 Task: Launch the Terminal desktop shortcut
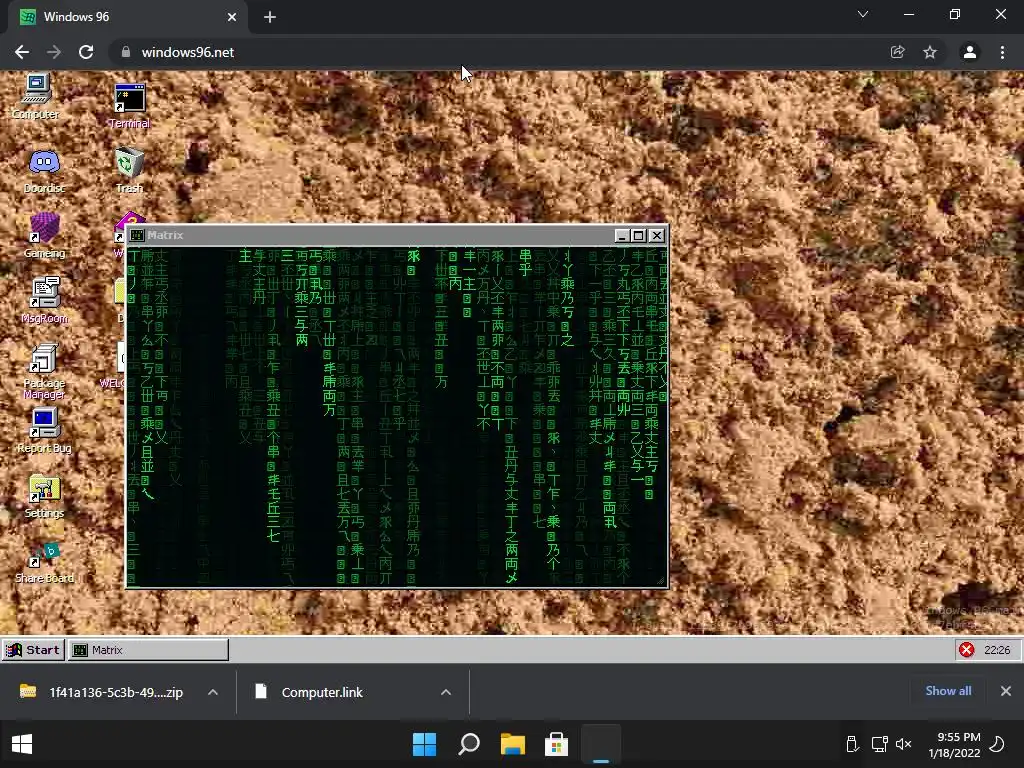coord(129,104)
